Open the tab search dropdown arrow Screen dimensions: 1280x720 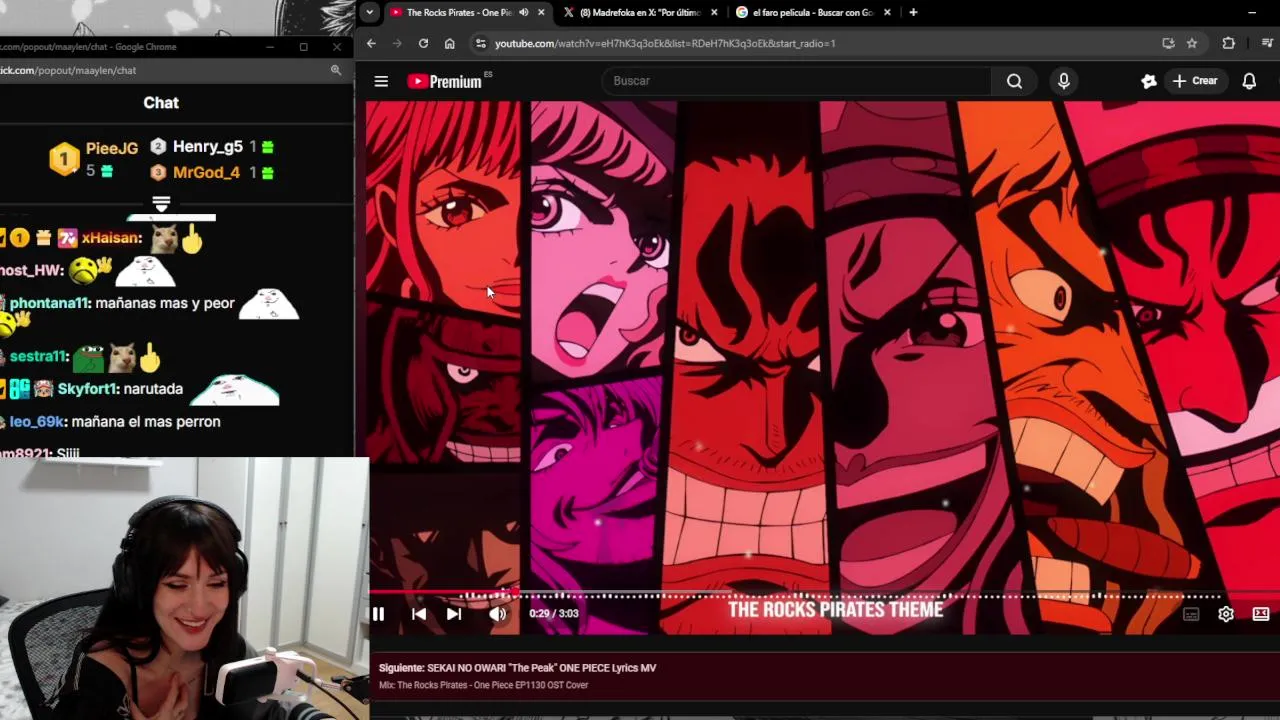click(x=369, y=12)
